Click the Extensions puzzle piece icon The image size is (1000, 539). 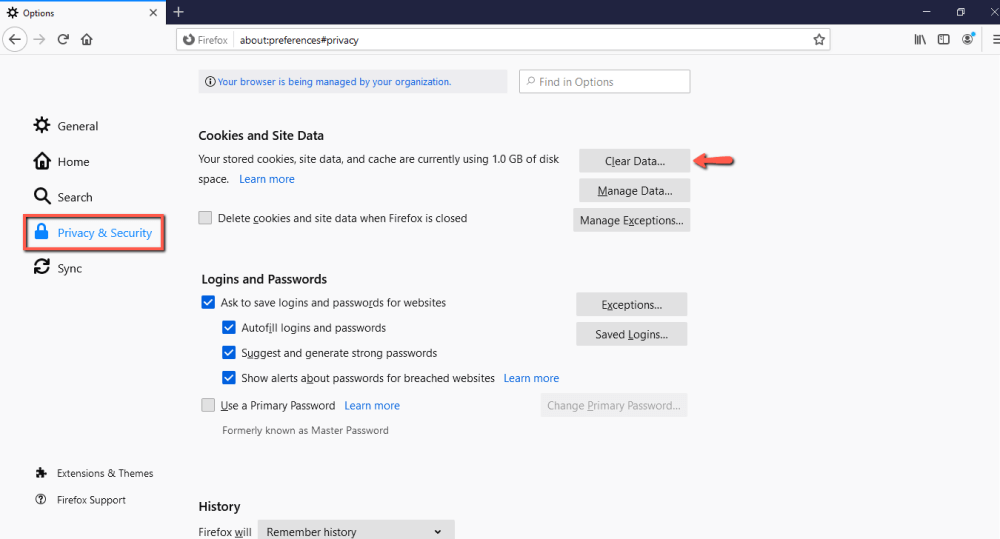(41, 473)
